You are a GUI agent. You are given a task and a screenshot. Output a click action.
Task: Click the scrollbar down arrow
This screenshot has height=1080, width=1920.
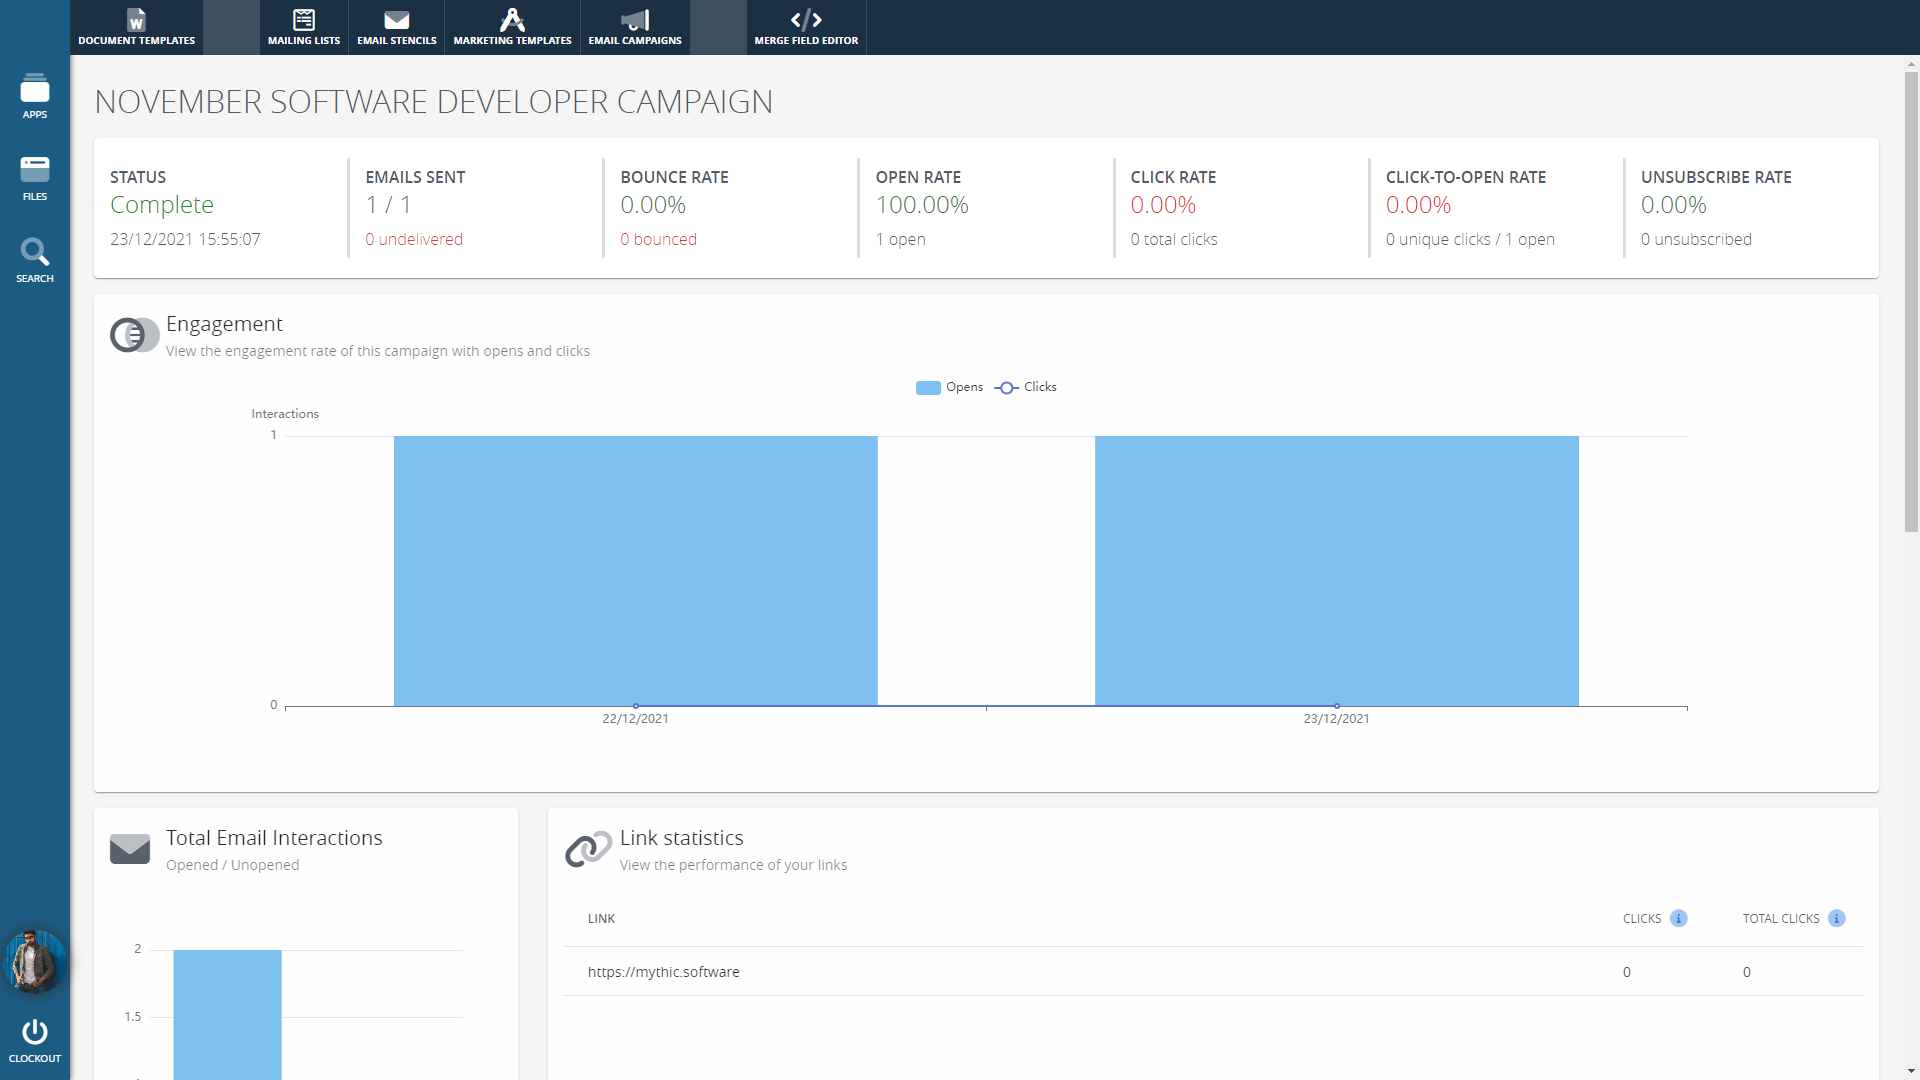tap(1911, 1071)
